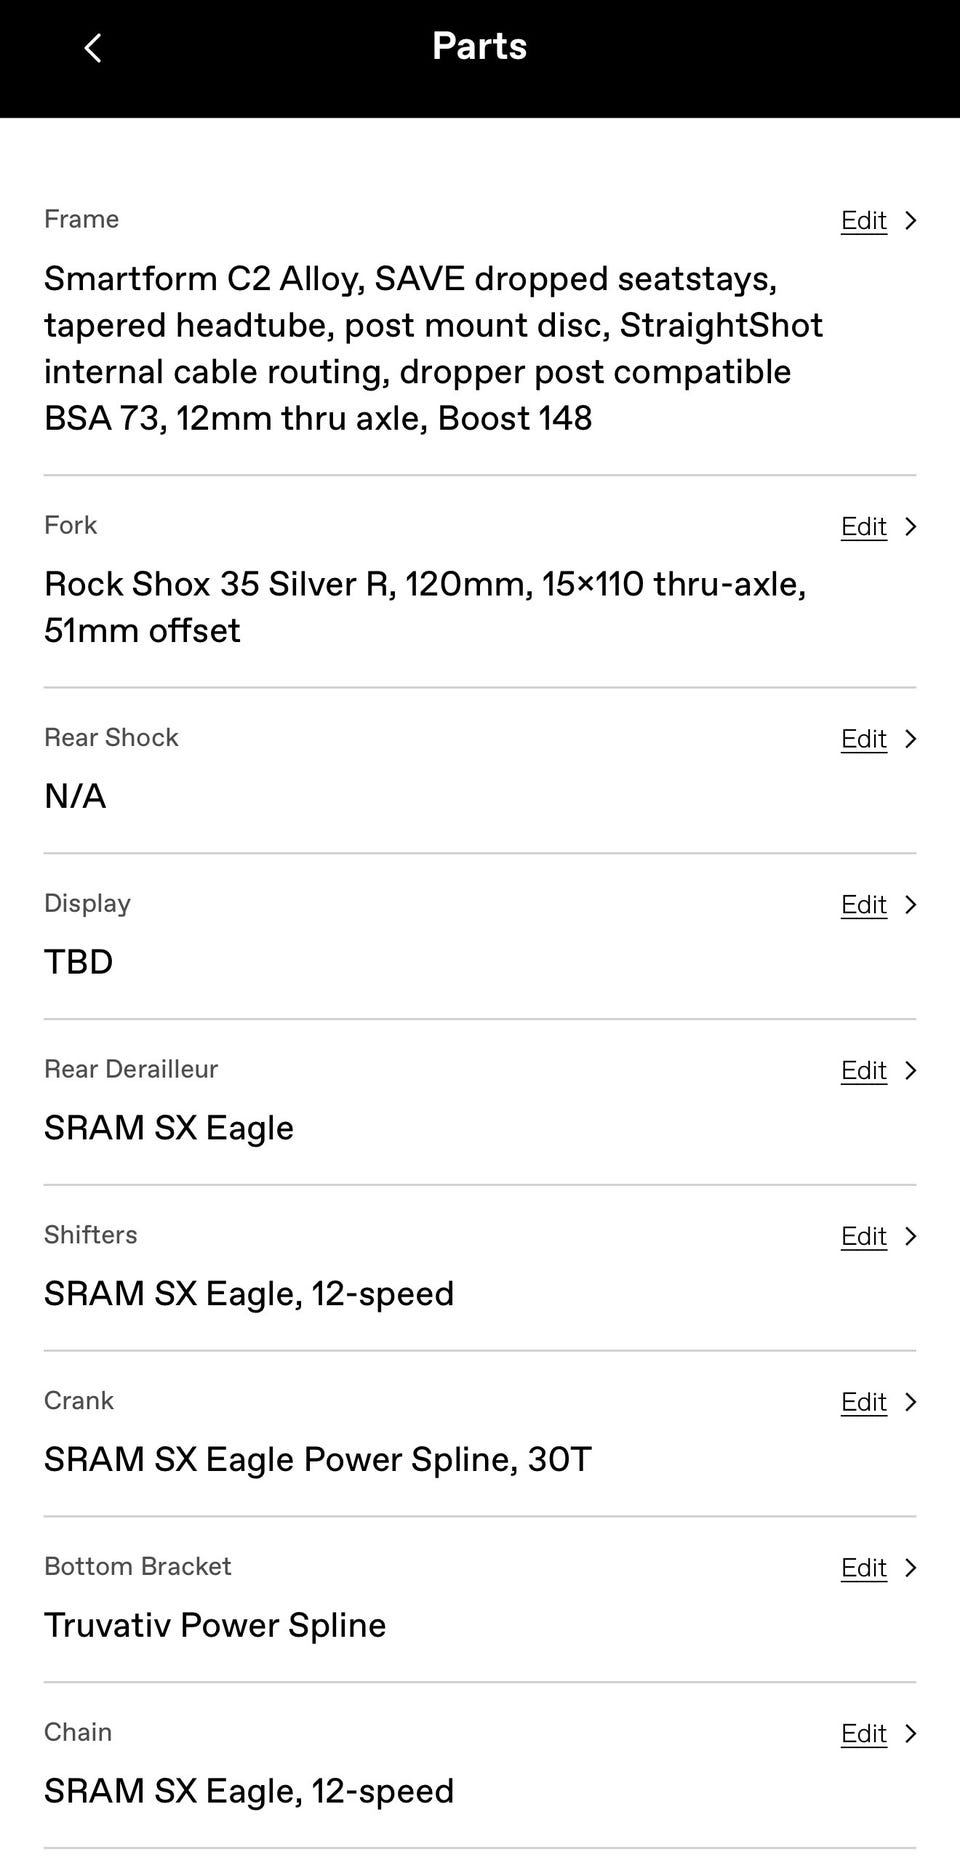Select the Smartform C2 Alloy frame description
The height and width of the screenshot is (1876, 960).
[433, 348]
